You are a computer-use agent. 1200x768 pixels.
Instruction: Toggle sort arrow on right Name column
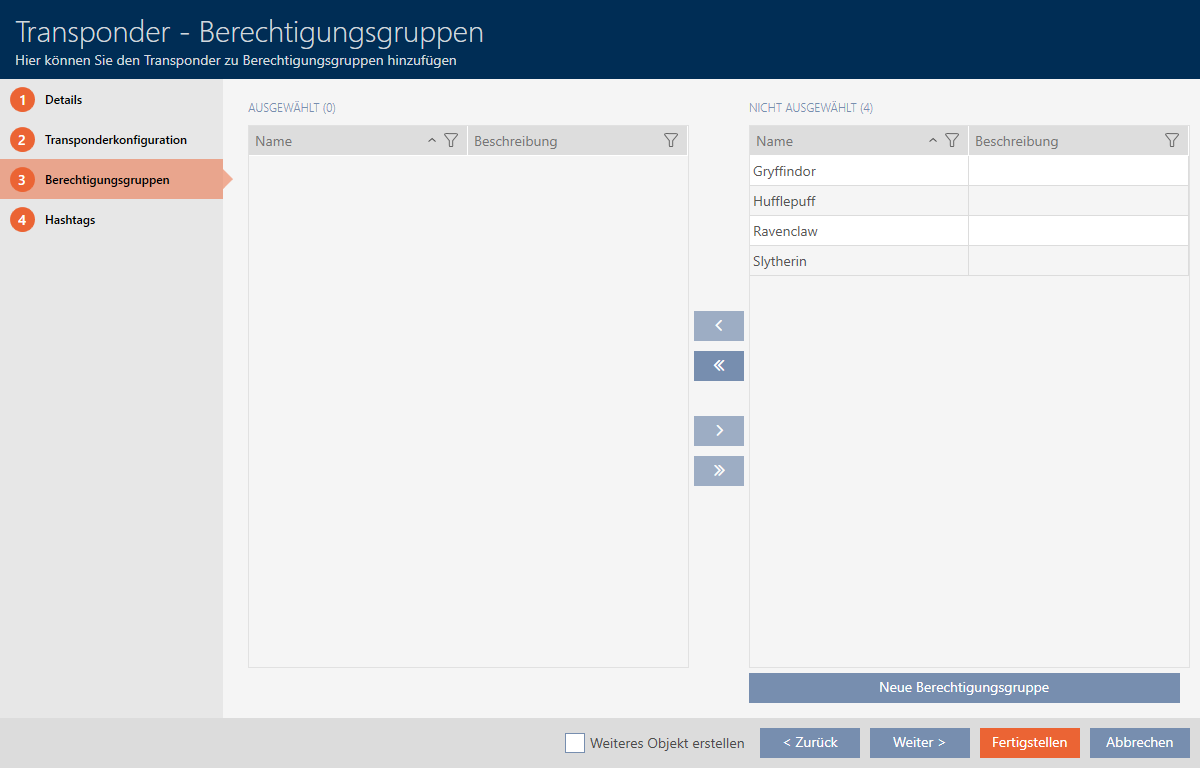coord(933,141)
